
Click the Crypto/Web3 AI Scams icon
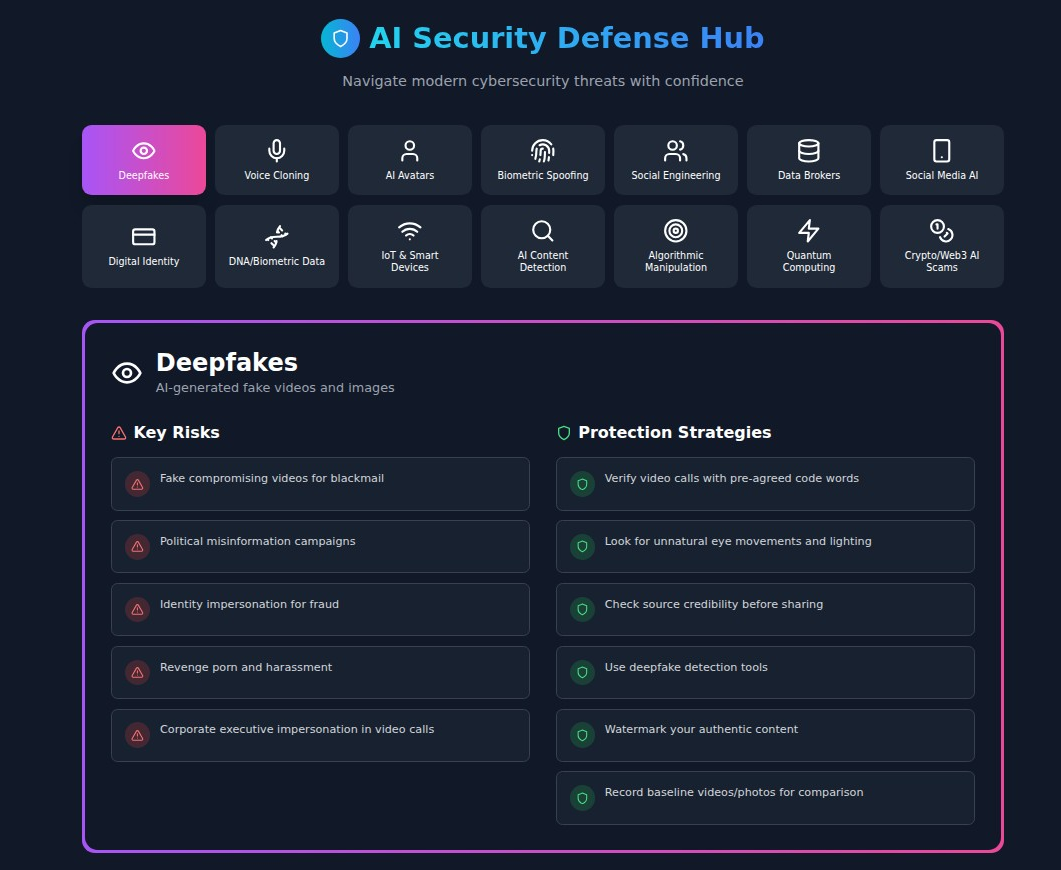pos(941,232)
